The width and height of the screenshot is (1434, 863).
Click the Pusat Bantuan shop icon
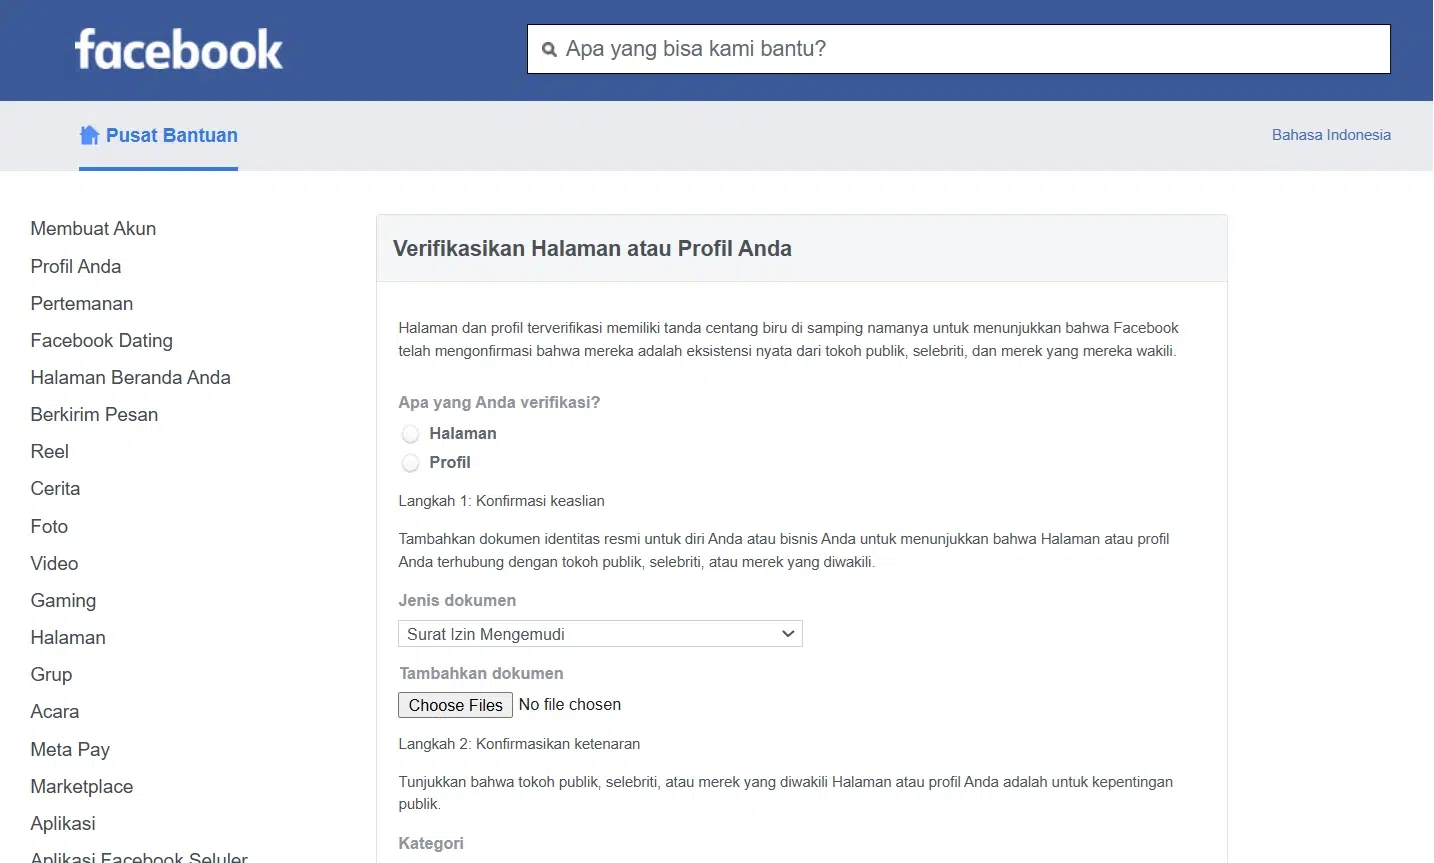(x=89, y=134)
